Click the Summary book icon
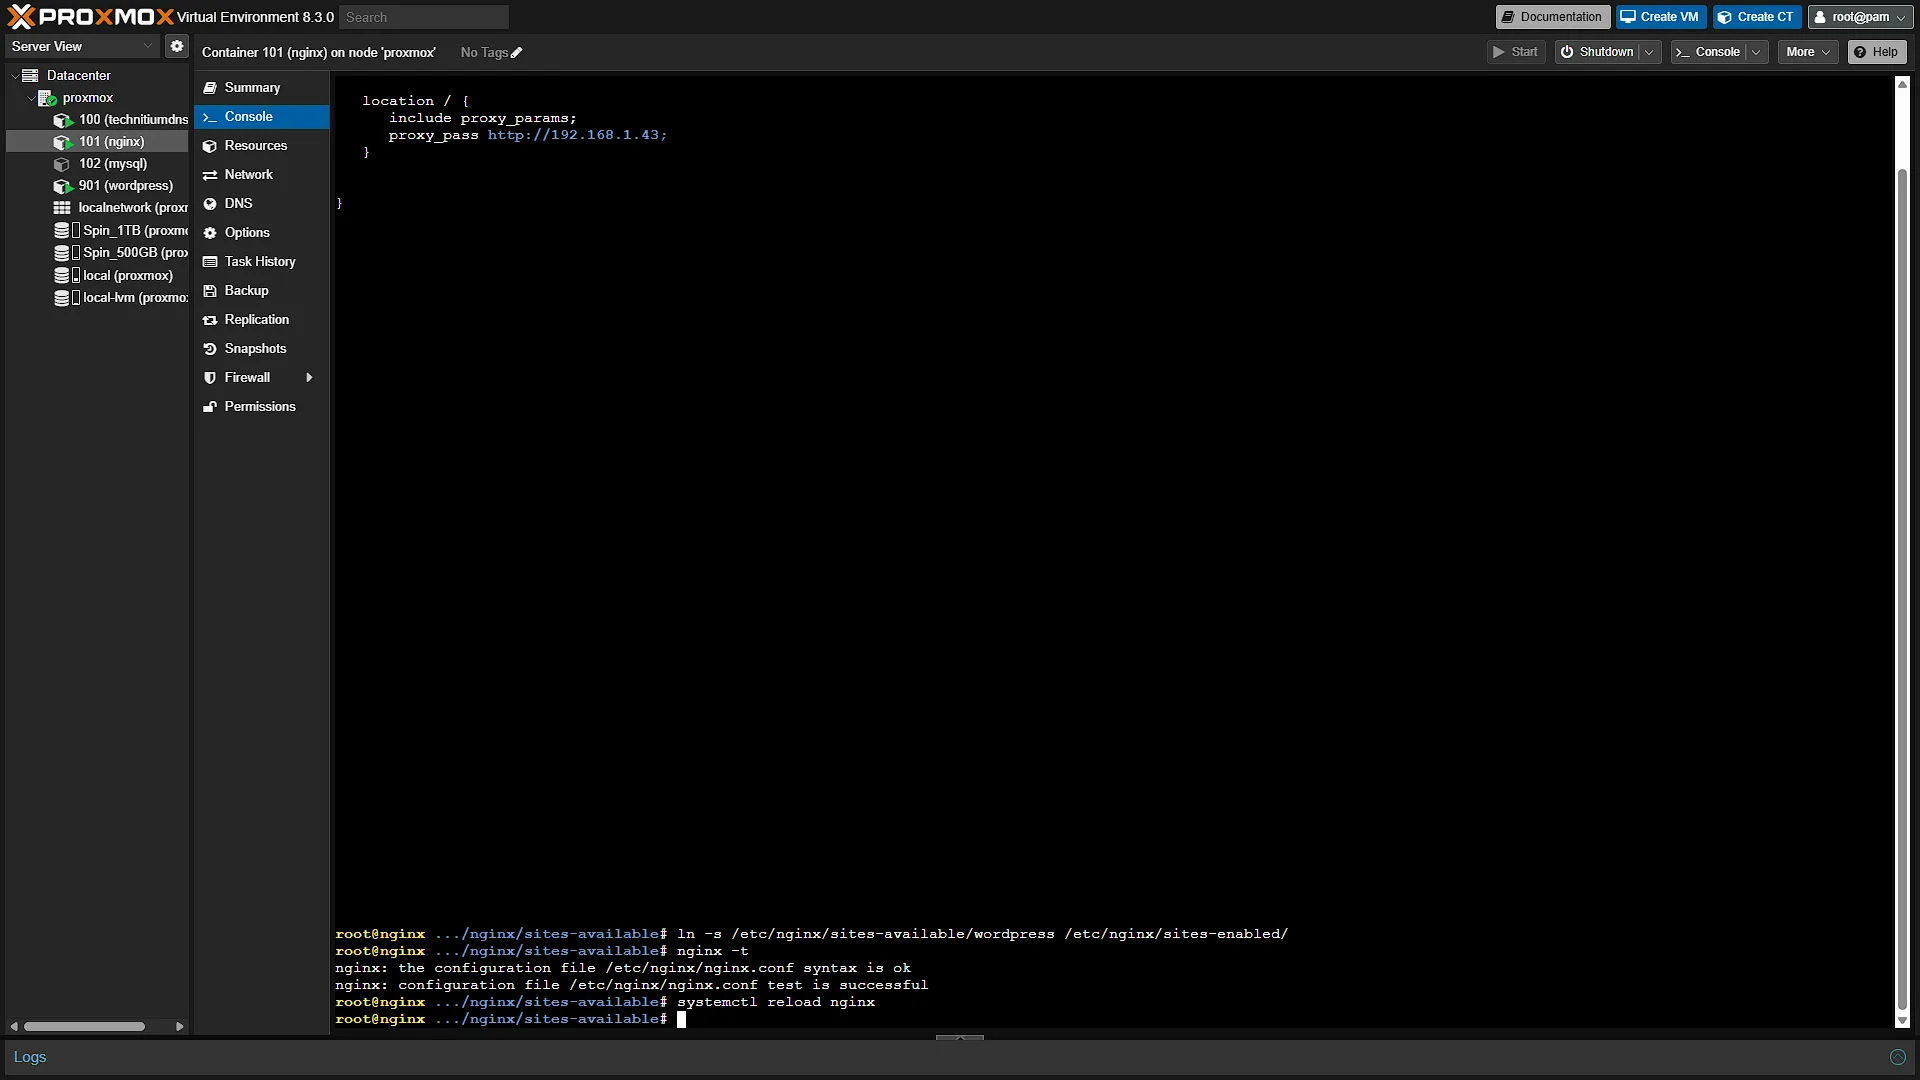 [210, 88]
